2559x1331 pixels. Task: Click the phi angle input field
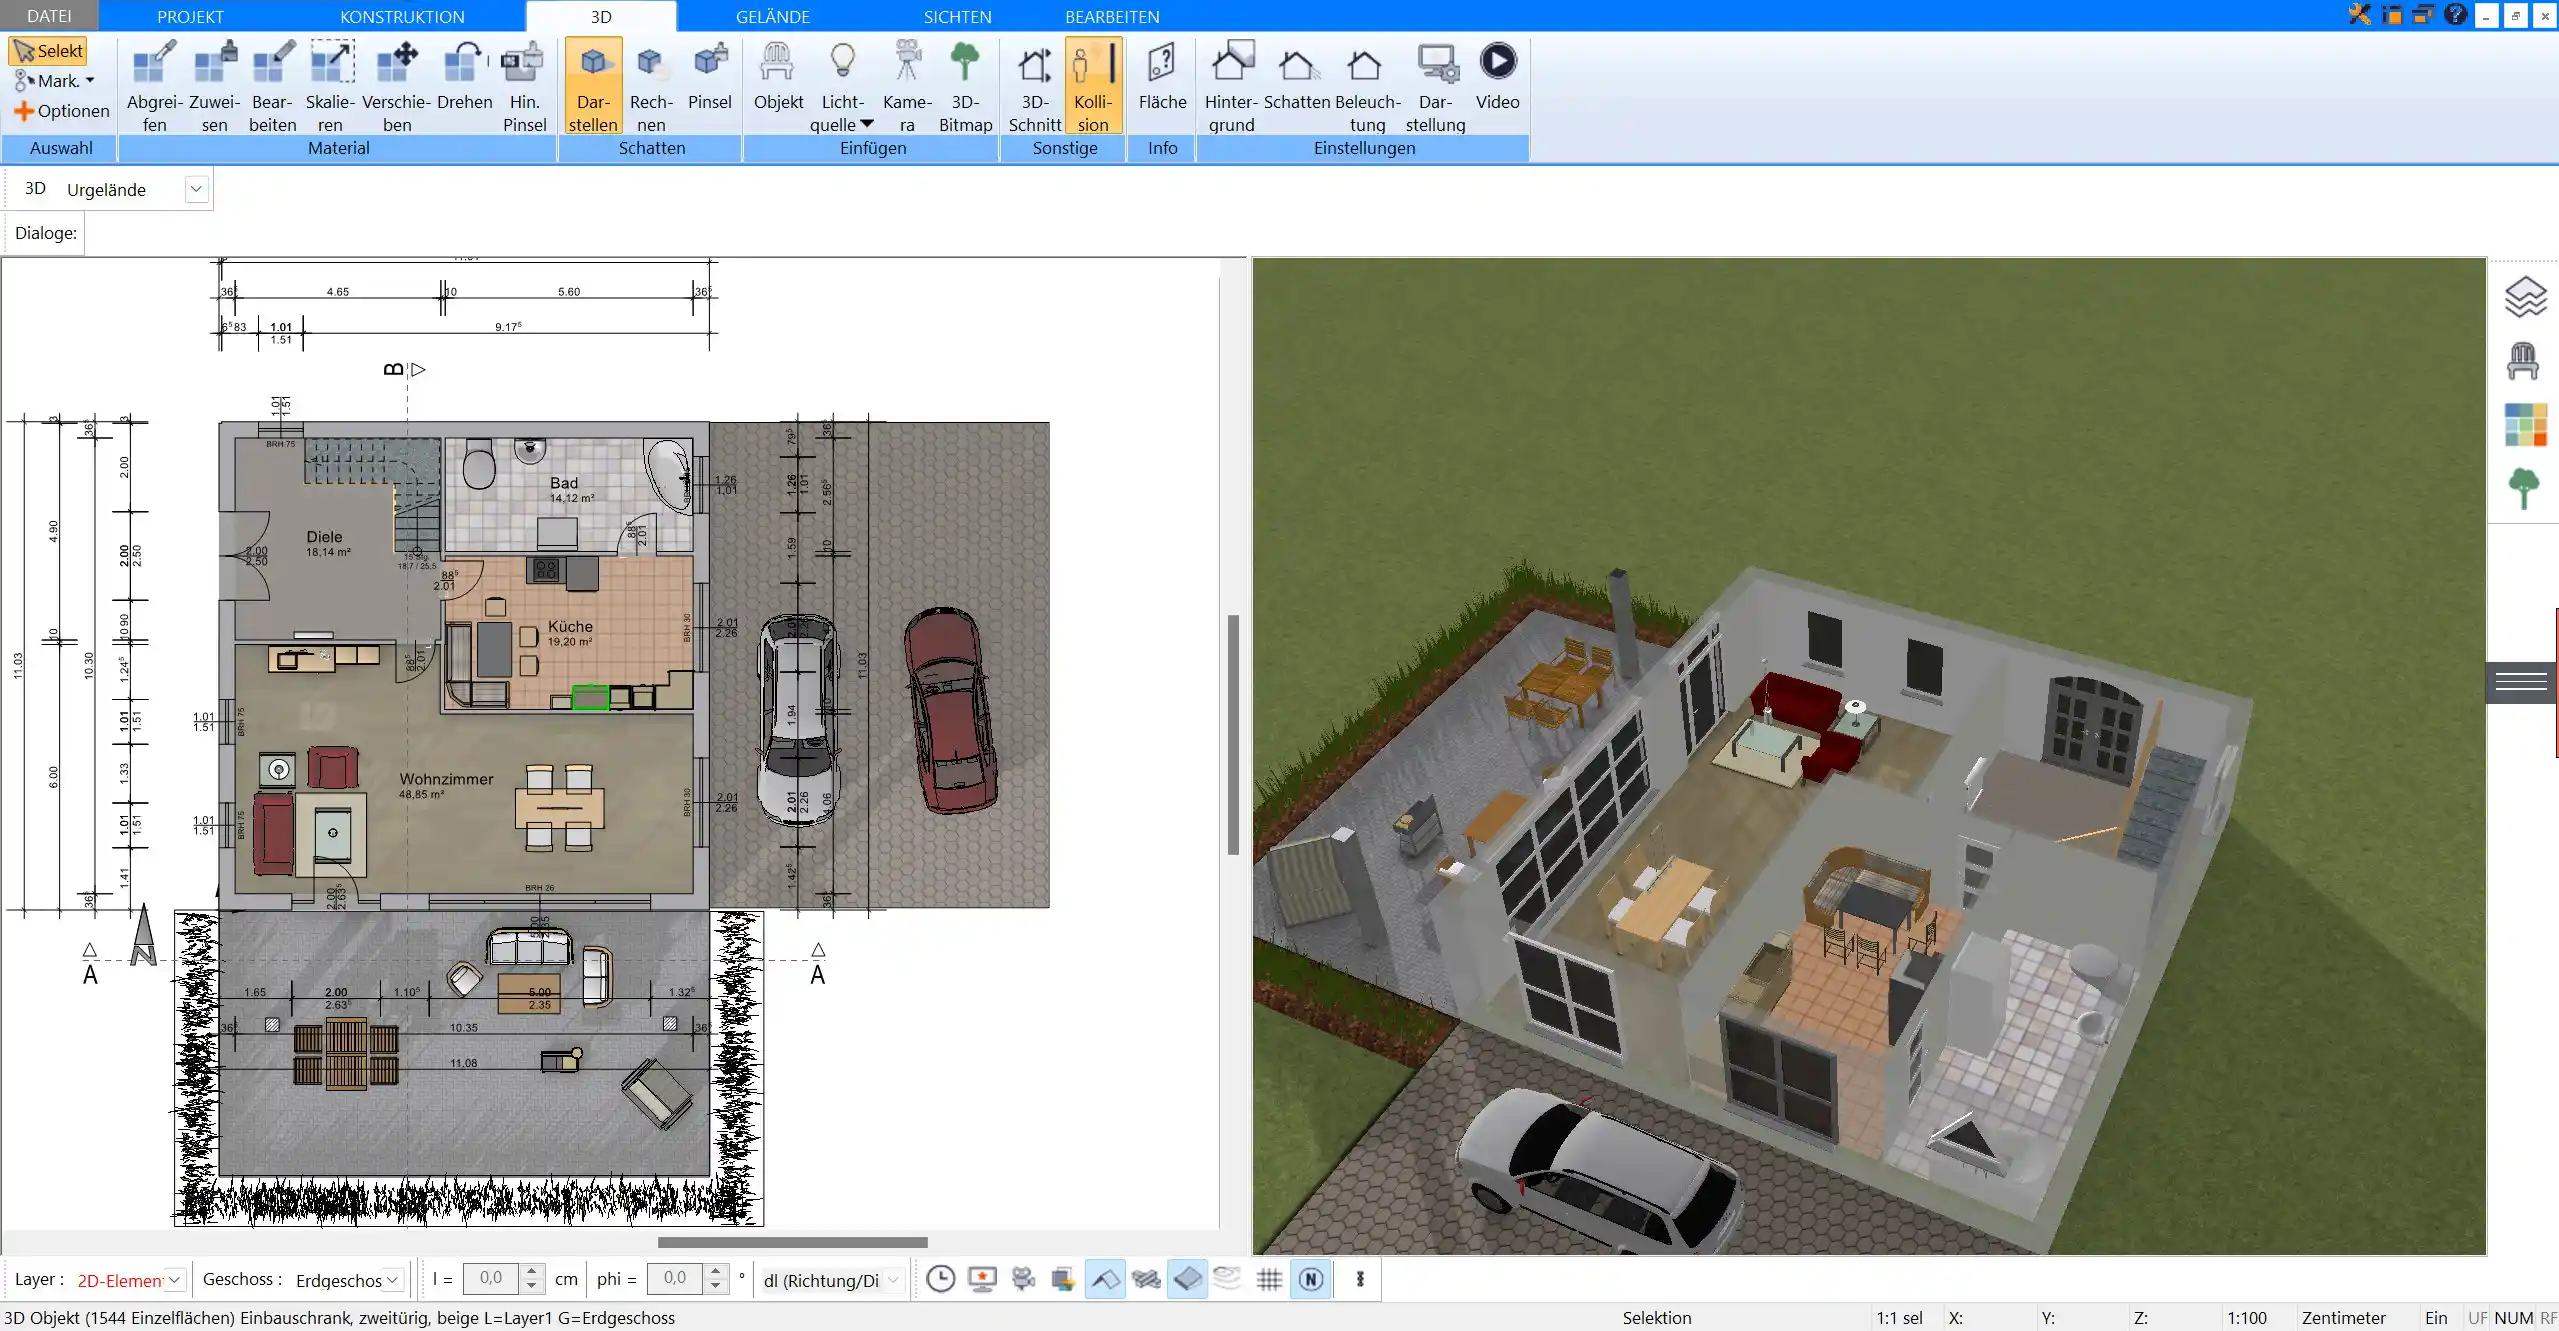pos(675,1278)
